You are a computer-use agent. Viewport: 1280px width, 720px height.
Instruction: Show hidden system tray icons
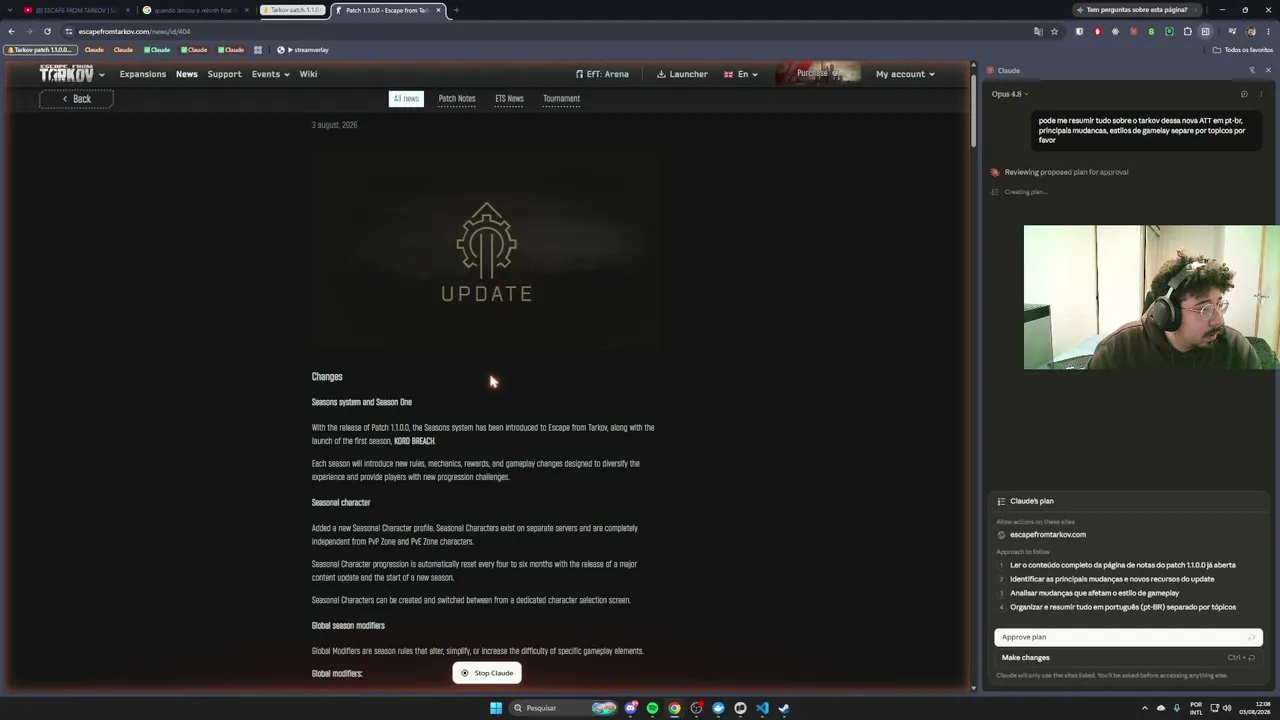click(1145, 708)
